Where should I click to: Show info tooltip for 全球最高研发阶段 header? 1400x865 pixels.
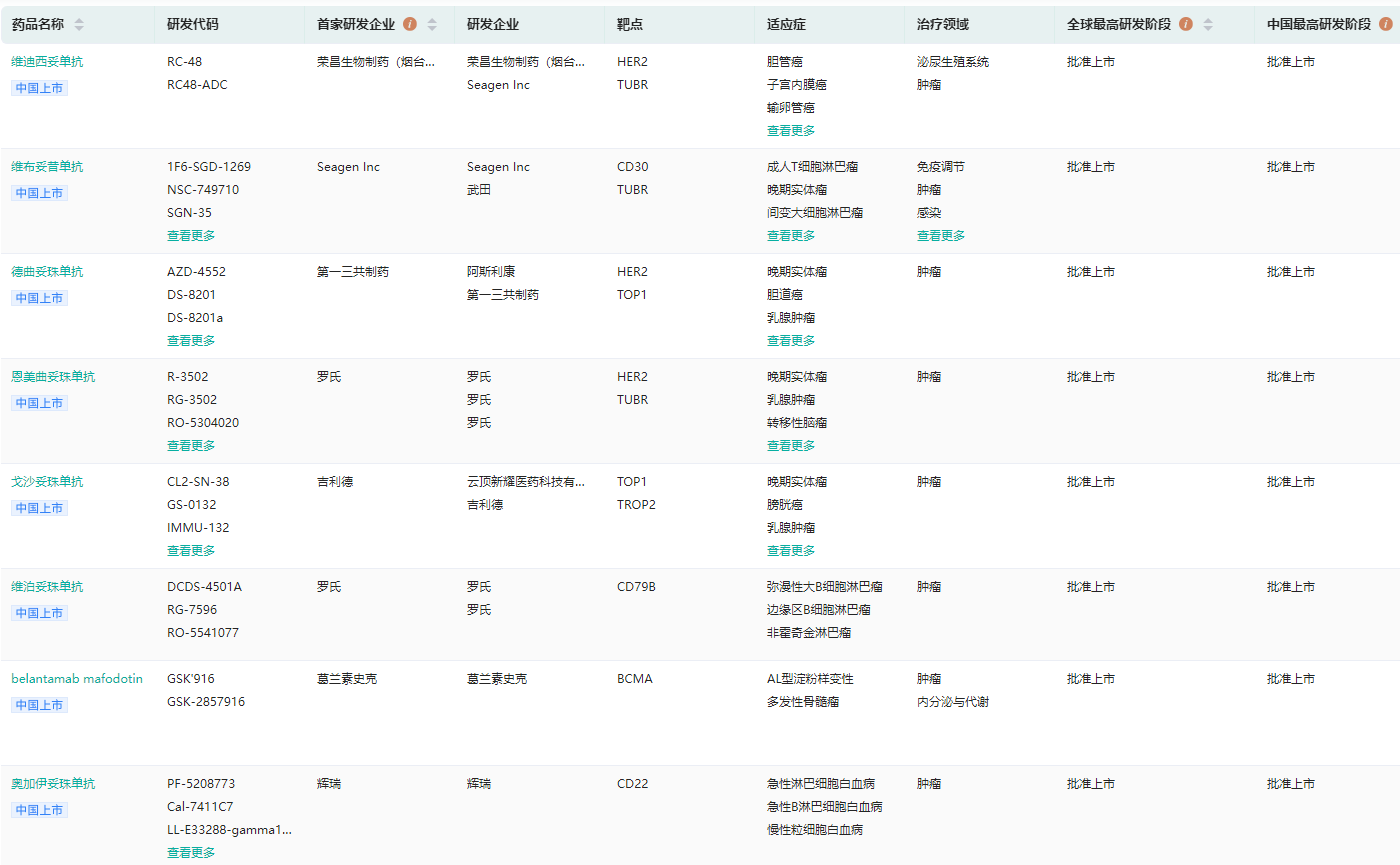(x=1186, y=24)
